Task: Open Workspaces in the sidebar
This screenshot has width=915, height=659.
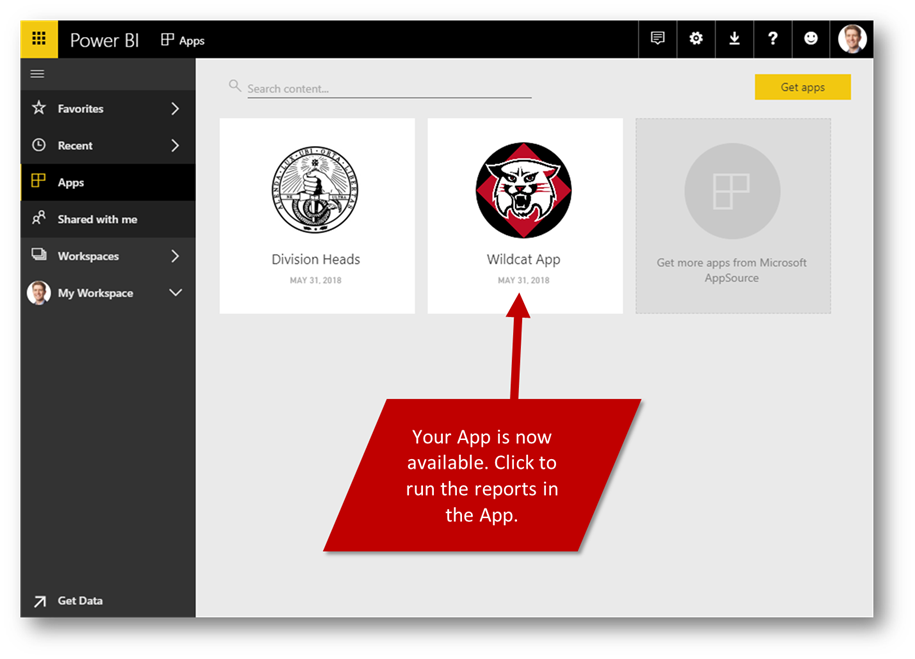Action: pyautogui.click(x=108, y=256)
